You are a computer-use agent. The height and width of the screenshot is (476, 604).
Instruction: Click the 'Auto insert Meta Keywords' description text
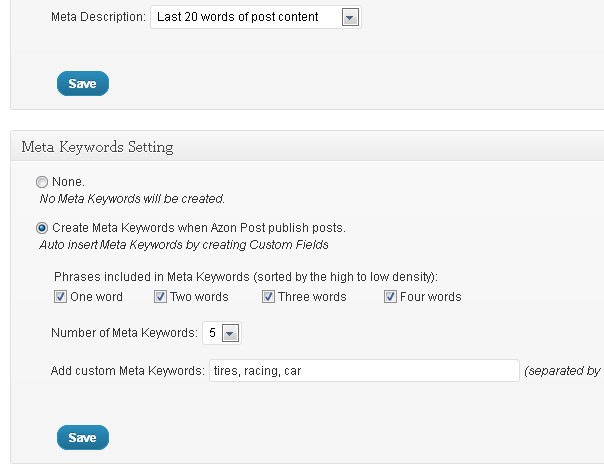click(184, 245)
